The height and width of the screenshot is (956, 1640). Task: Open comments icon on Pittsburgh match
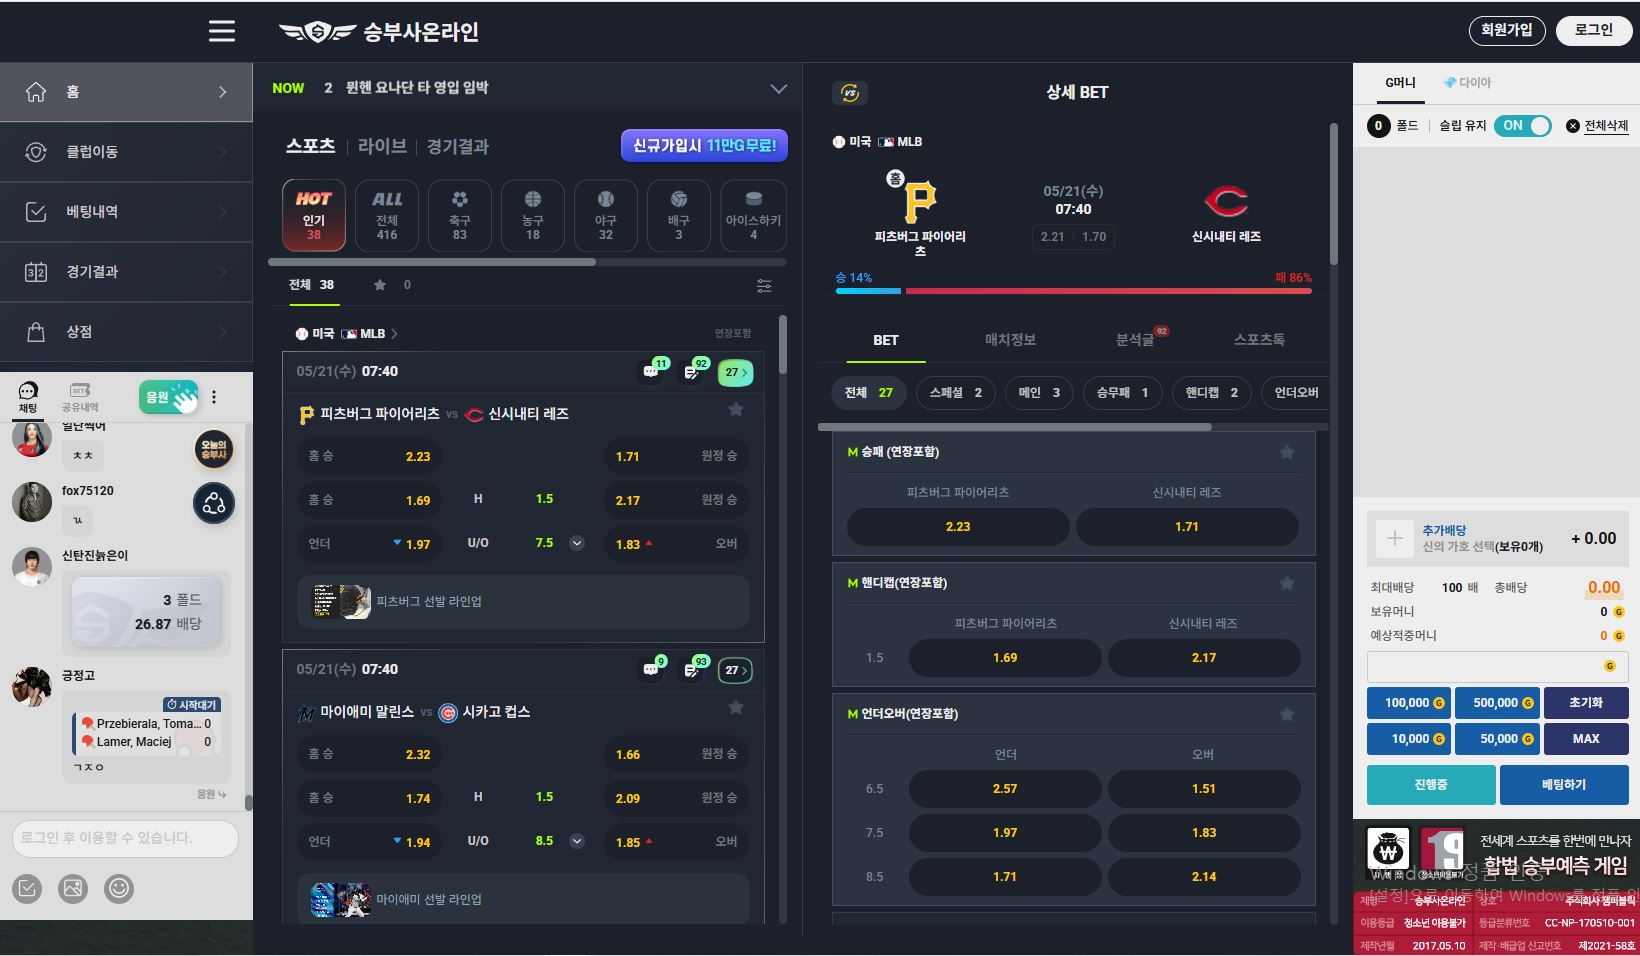tap(653, 371)
